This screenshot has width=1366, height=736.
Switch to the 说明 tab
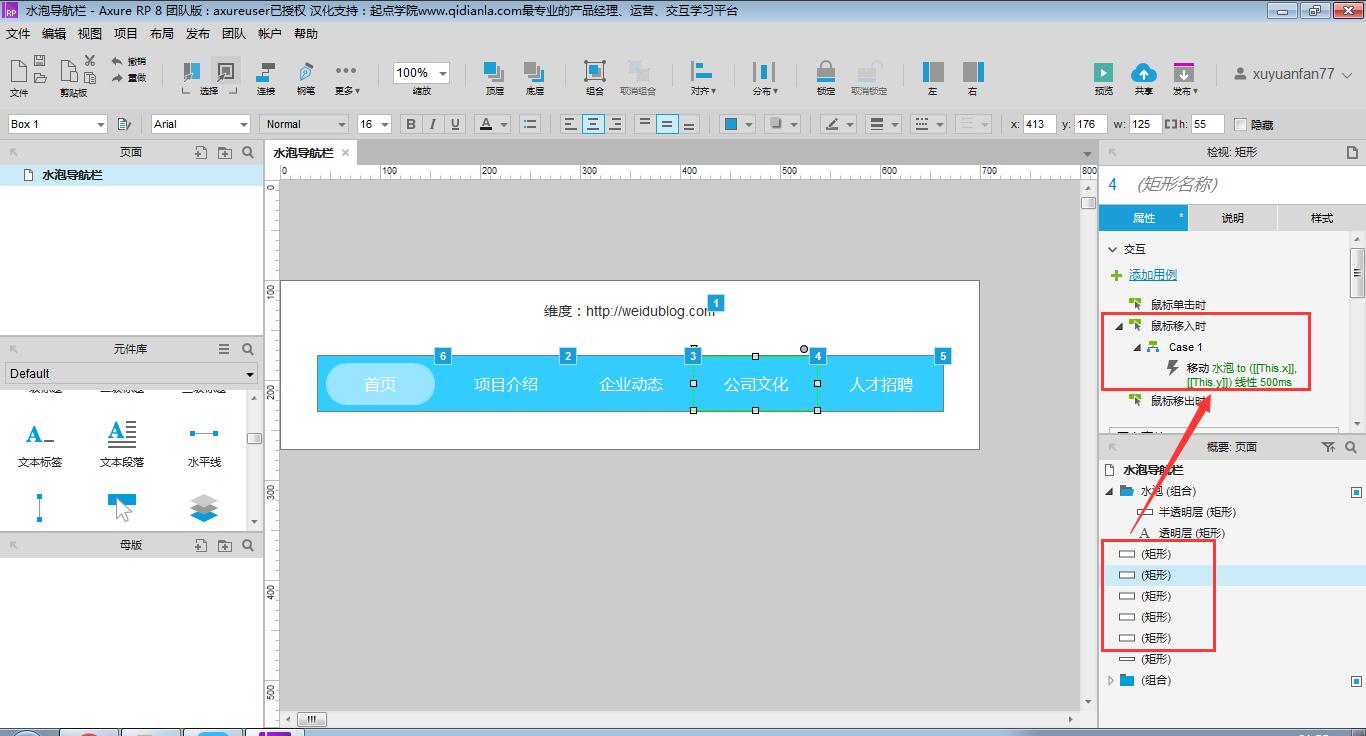pyautogui.click(x=1232, y=218)
